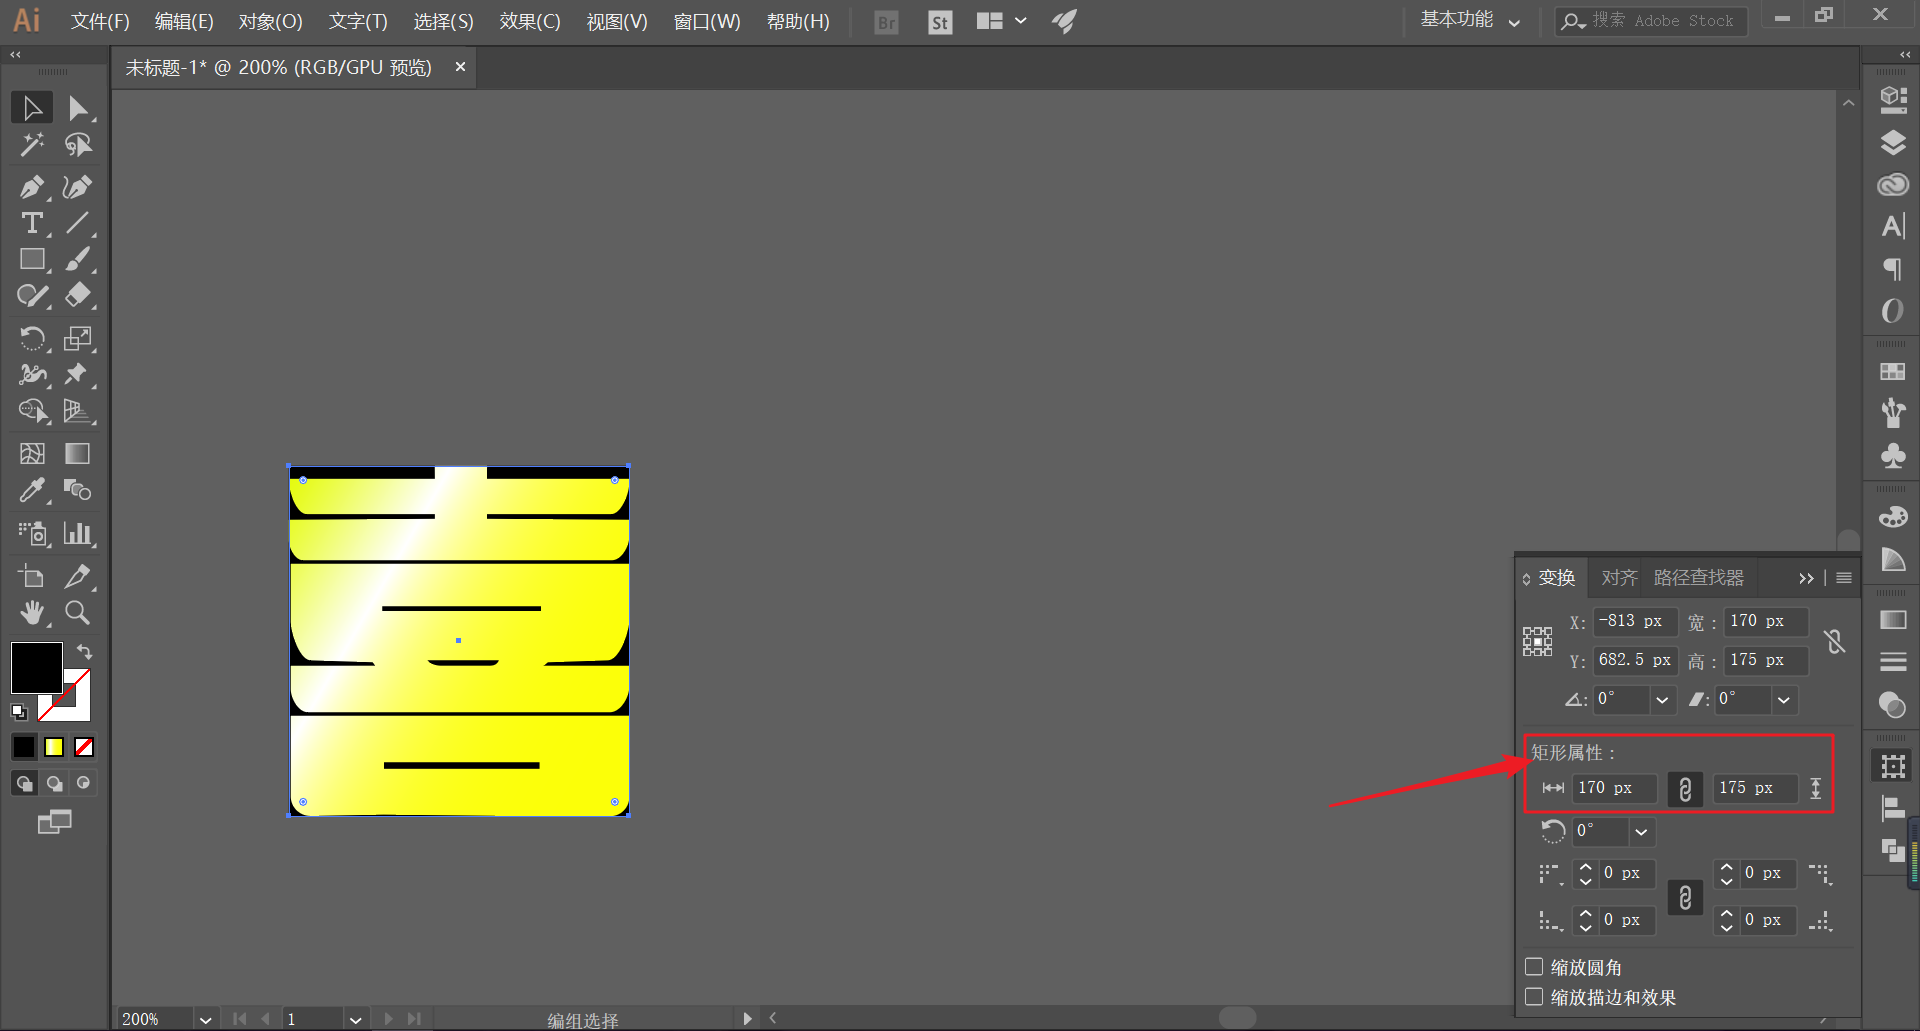Select the Puppet Warp pin tool

(78, 374)
